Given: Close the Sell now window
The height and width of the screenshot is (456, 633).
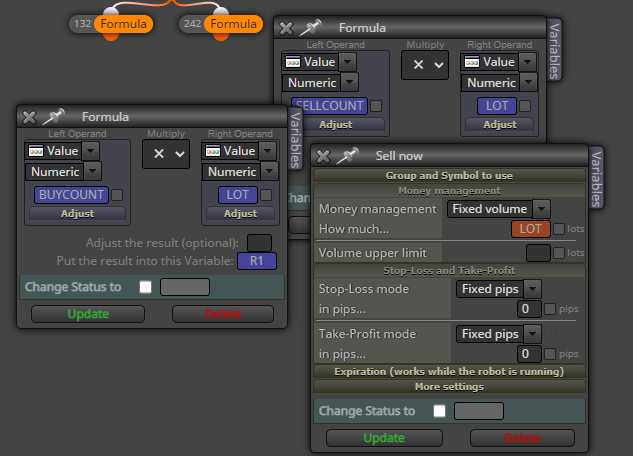Looking at the screenshot, I should point(323,156).
